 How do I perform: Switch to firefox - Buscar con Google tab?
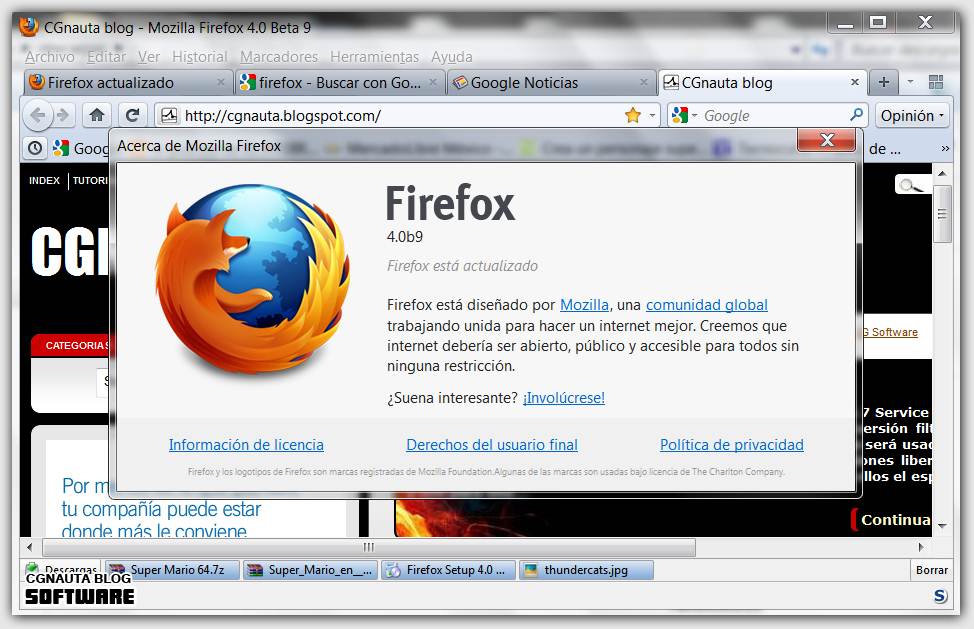tap(340, 83)
